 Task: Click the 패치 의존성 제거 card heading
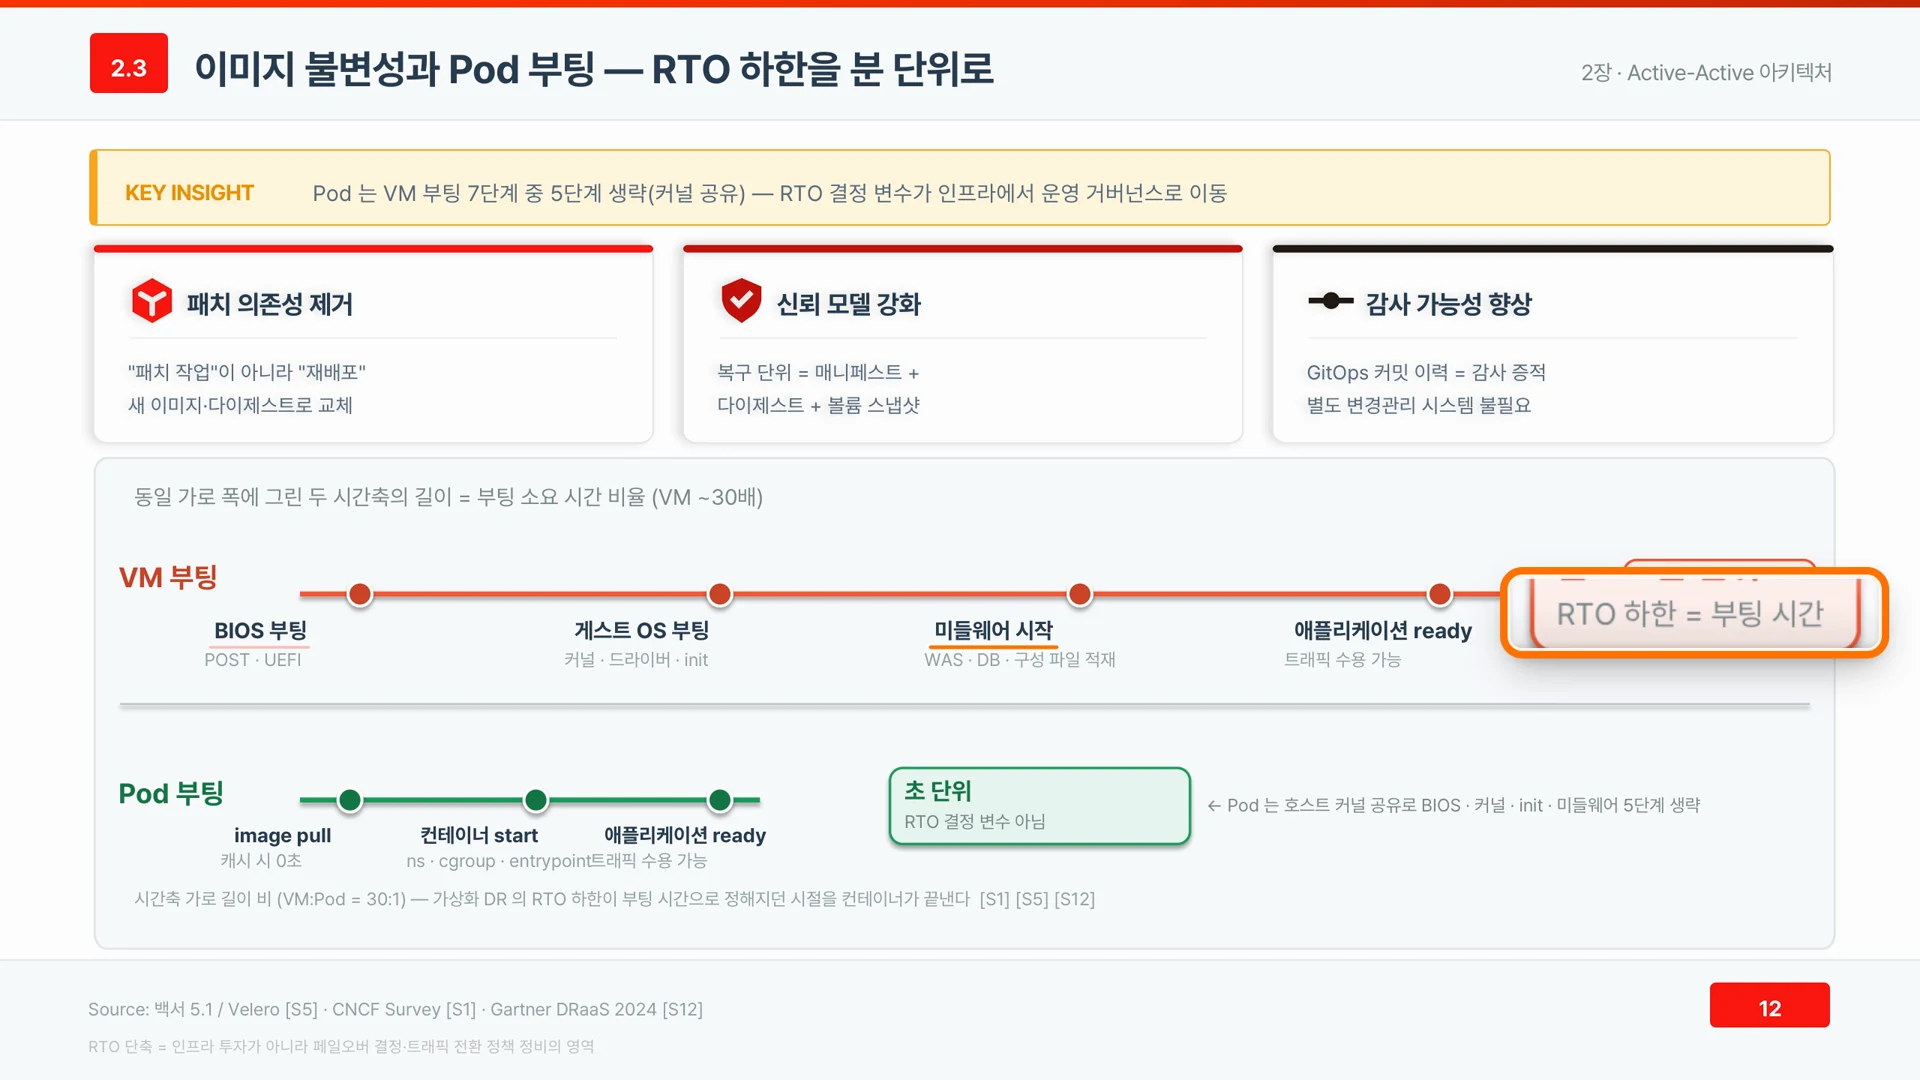coord(269,304)
